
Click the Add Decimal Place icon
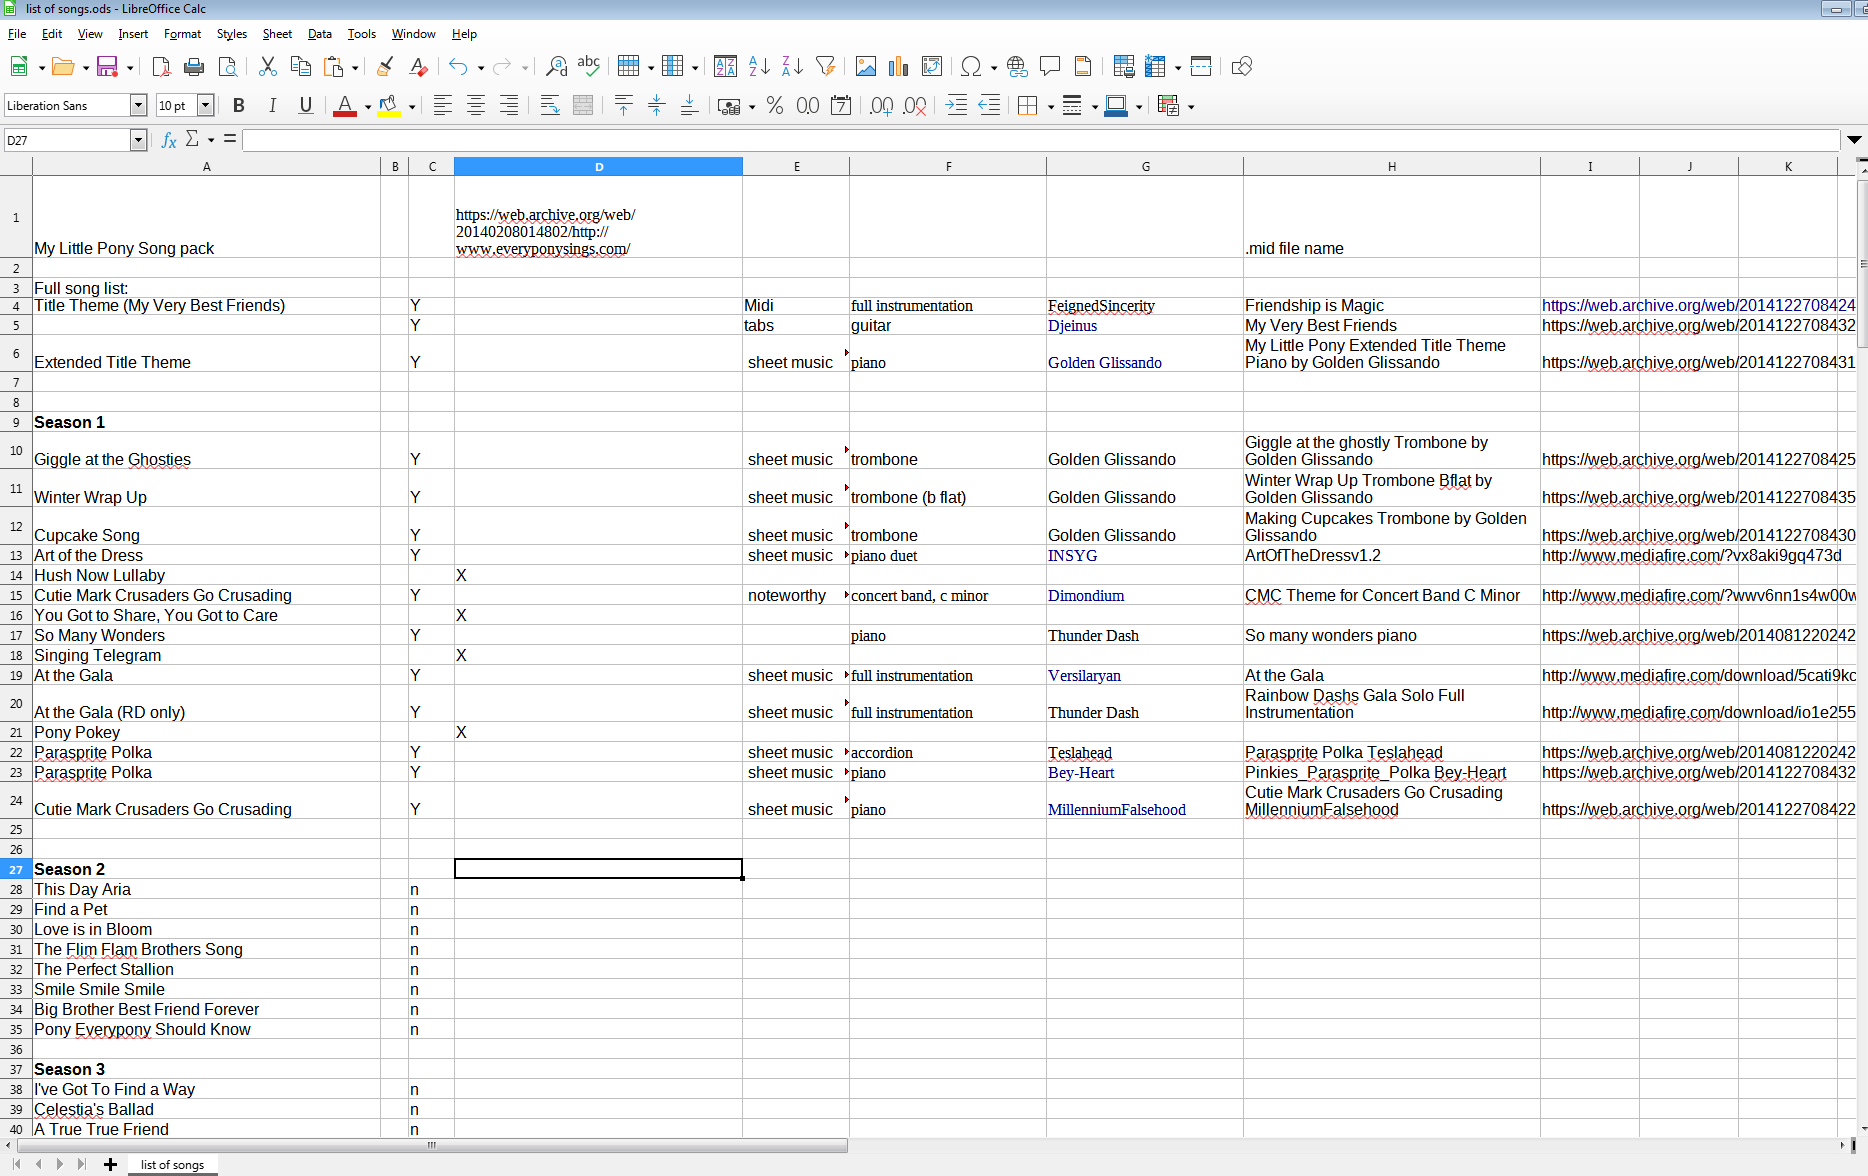pyautogui.click(x=881, y=106)
